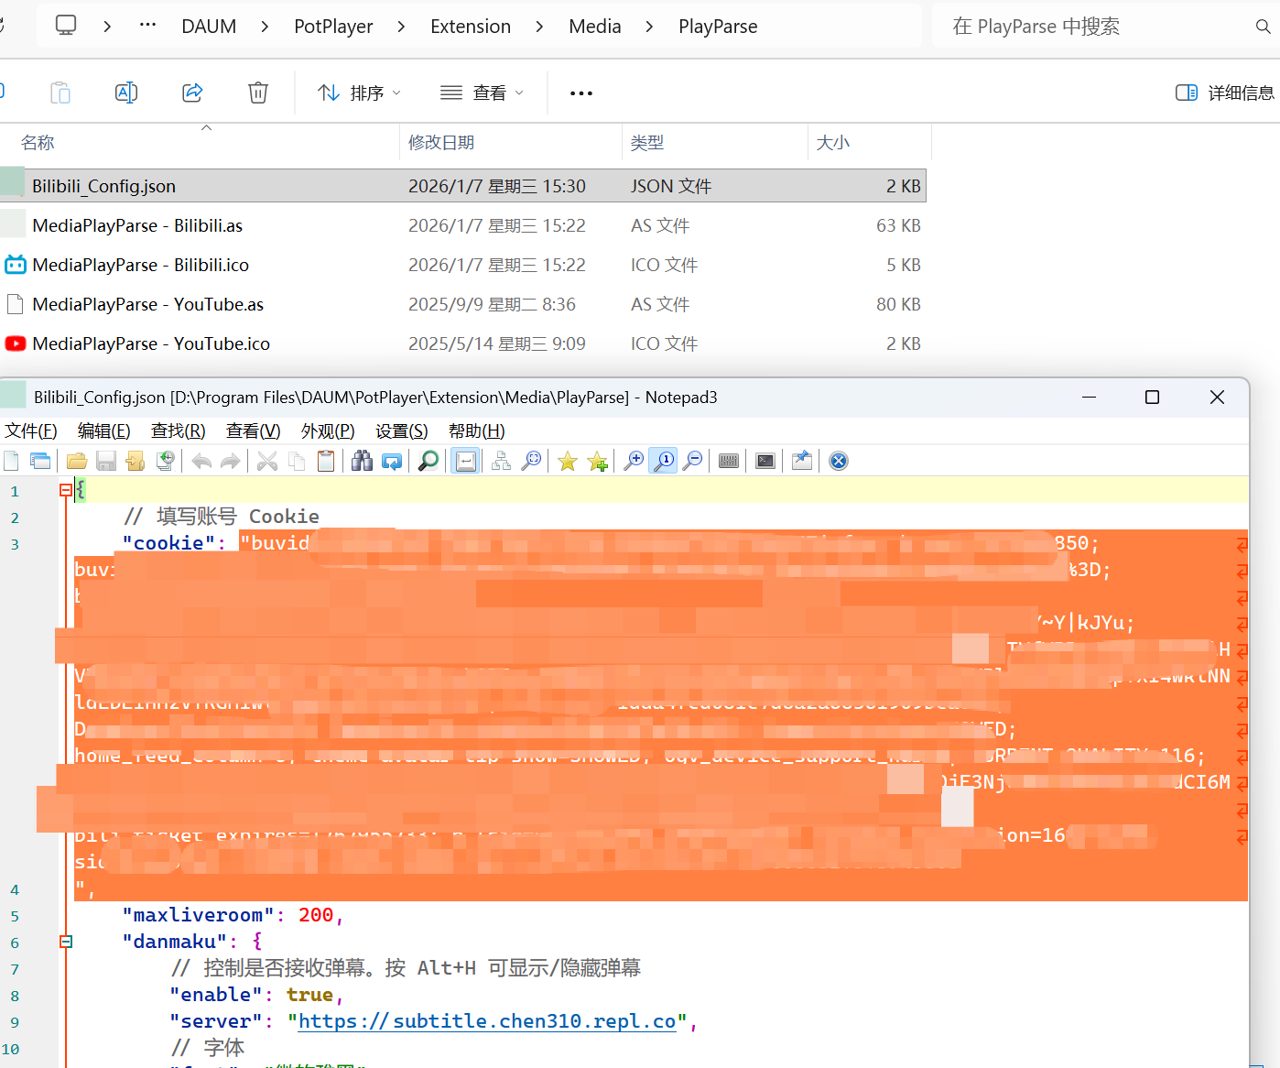This screenshot has height=1068, width=1280.
Task: Click the yellow star Favorites icon
Action: click(x=567, y=461)
